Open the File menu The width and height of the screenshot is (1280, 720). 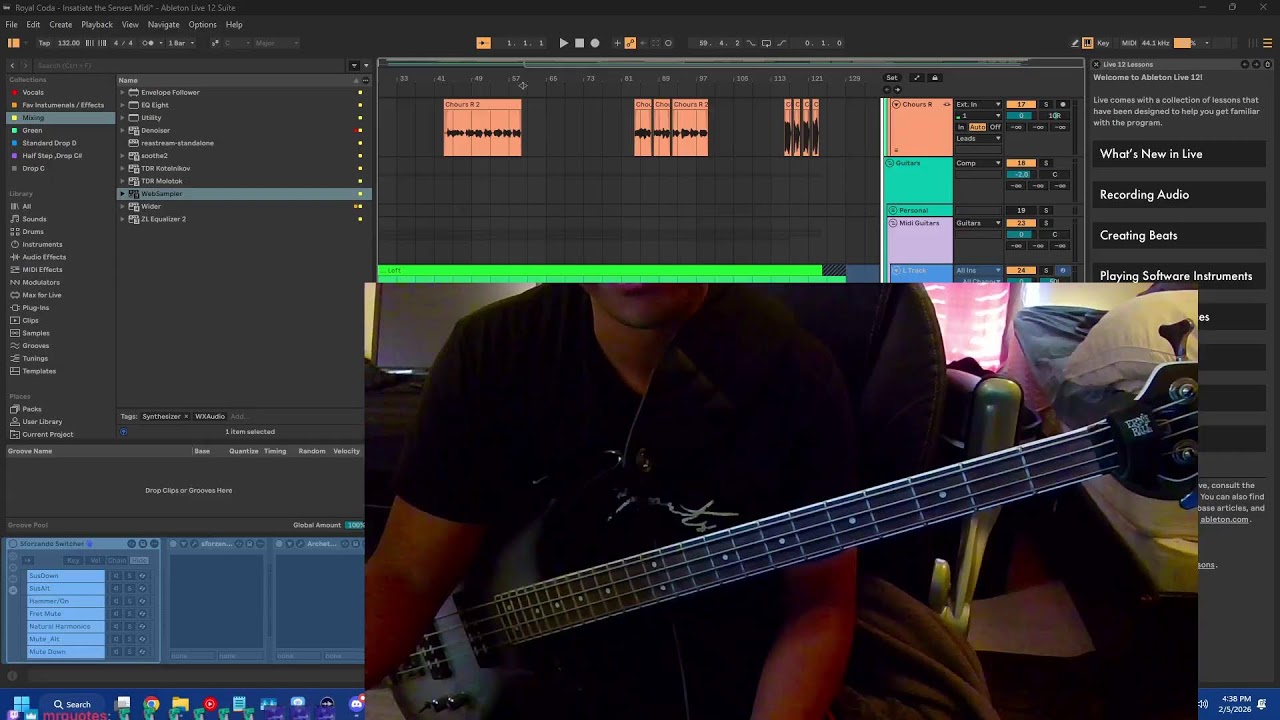(11, 24)
